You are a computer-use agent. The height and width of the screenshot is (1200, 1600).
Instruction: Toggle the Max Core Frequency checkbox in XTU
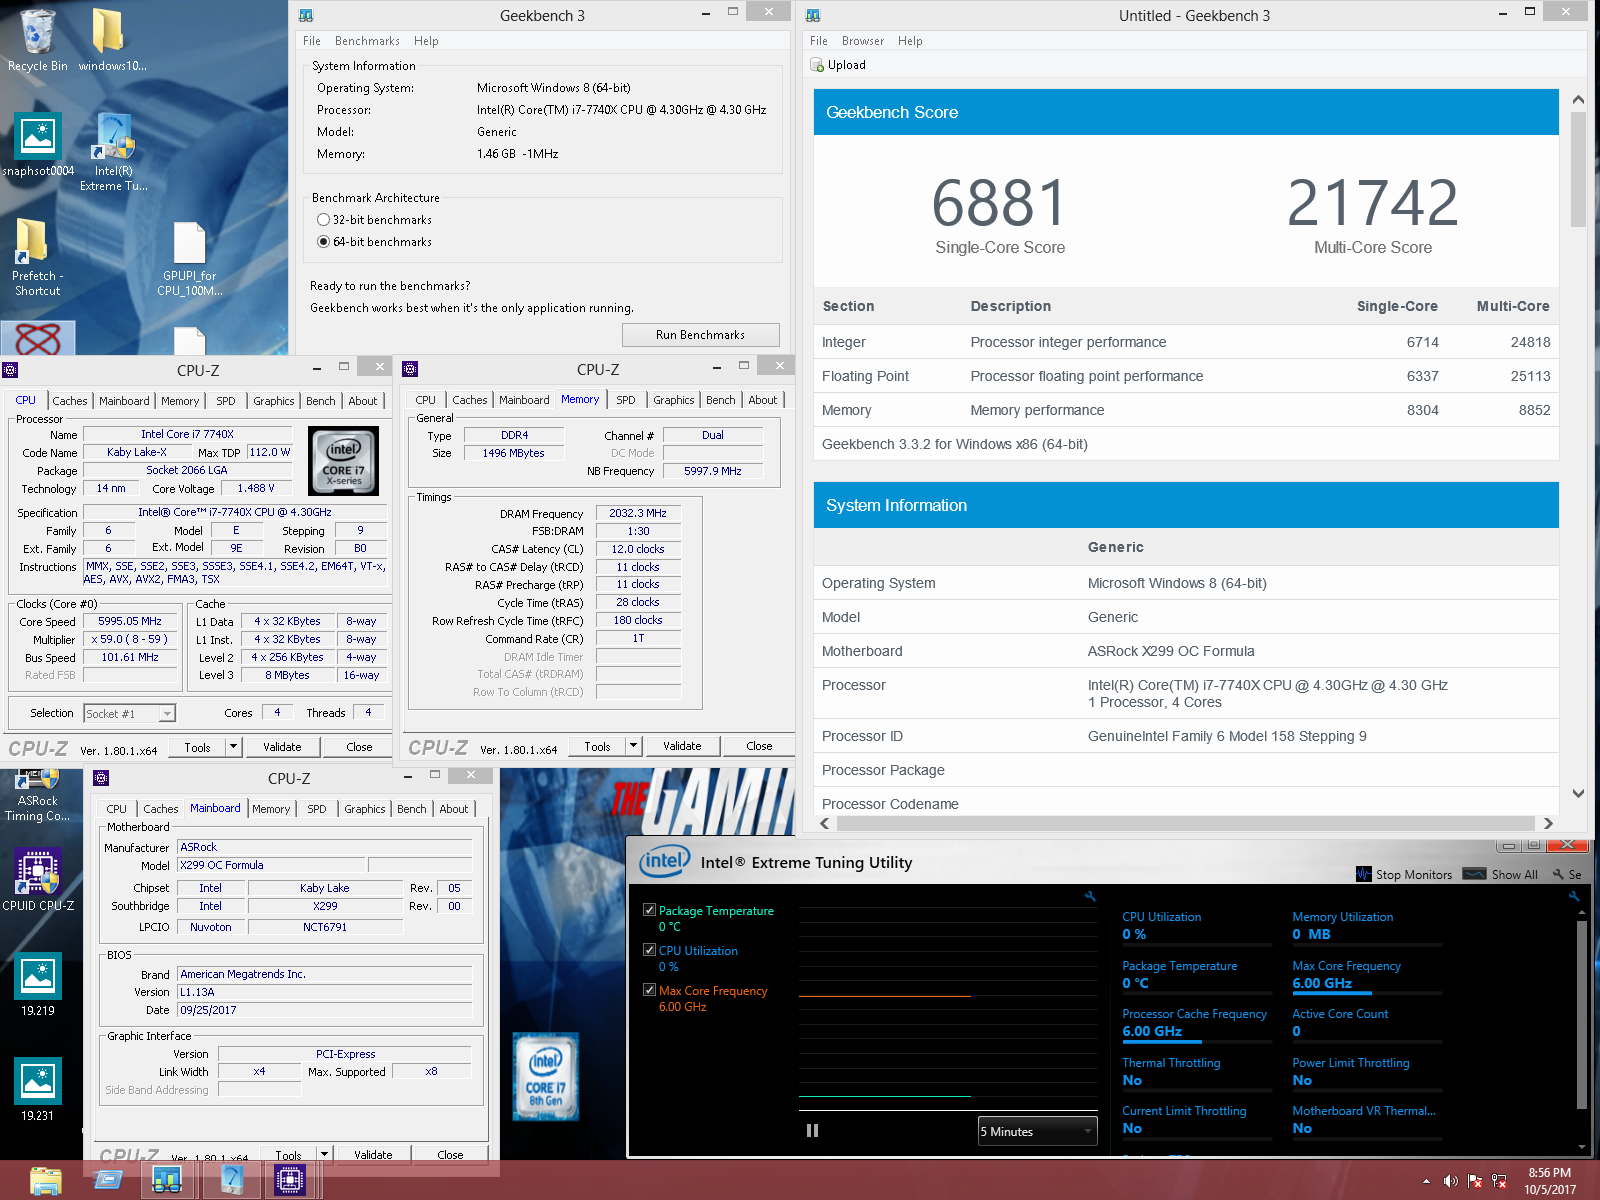click(650, 990)
